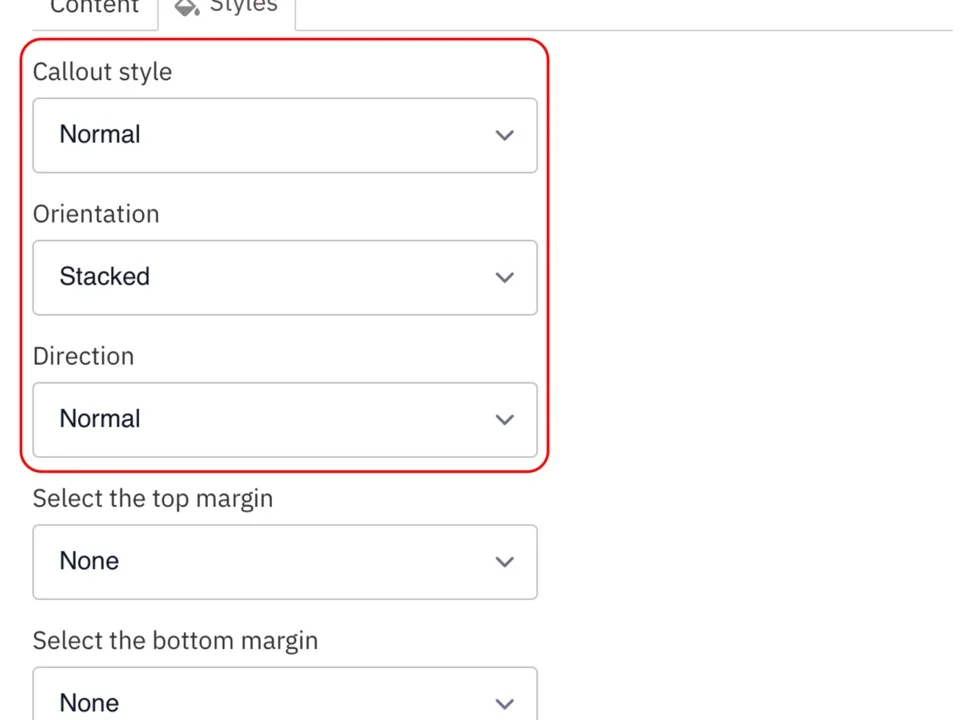This screenshot has width=960, height=720.
Task: Click the diamond-shaped icon next to Styles
Action: pyautogui.click(x=187, y=7)
